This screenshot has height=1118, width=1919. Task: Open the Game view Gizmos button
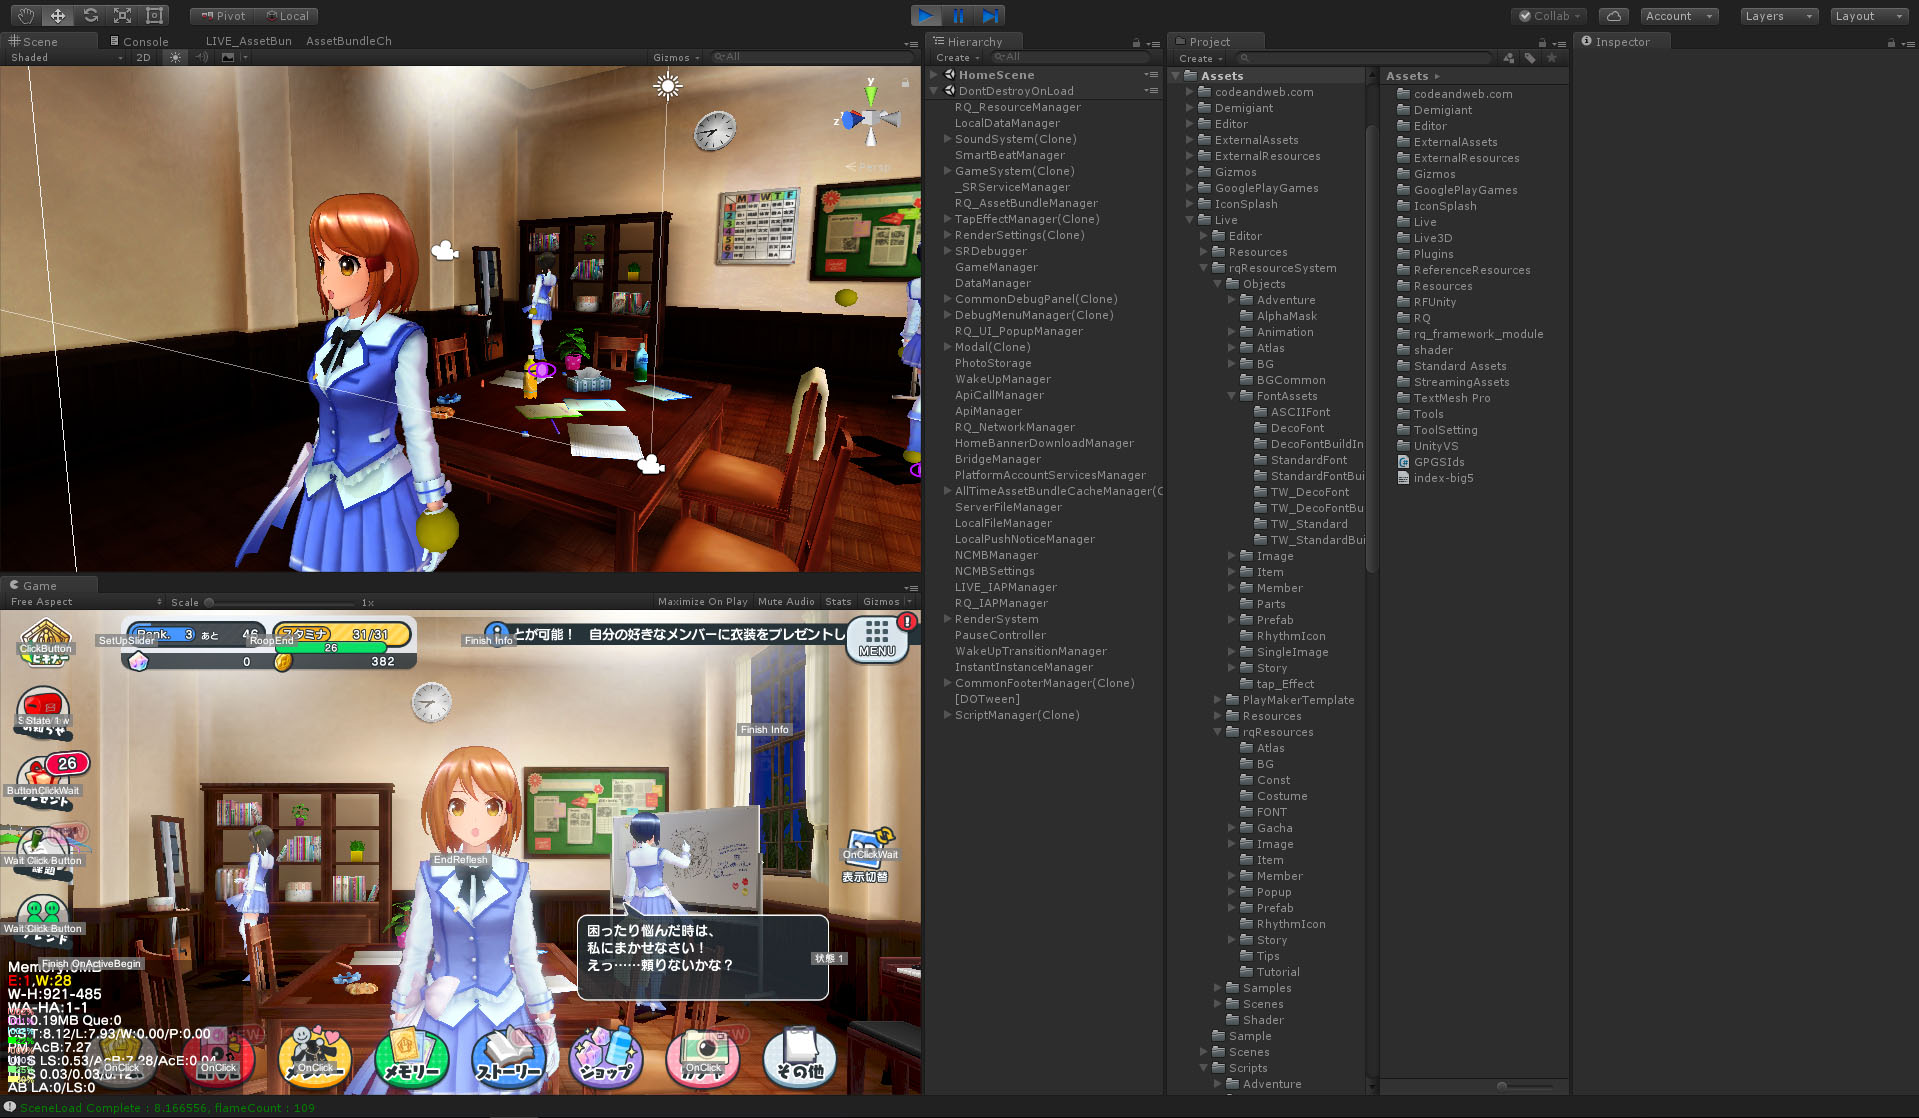(x=886, y=602)
